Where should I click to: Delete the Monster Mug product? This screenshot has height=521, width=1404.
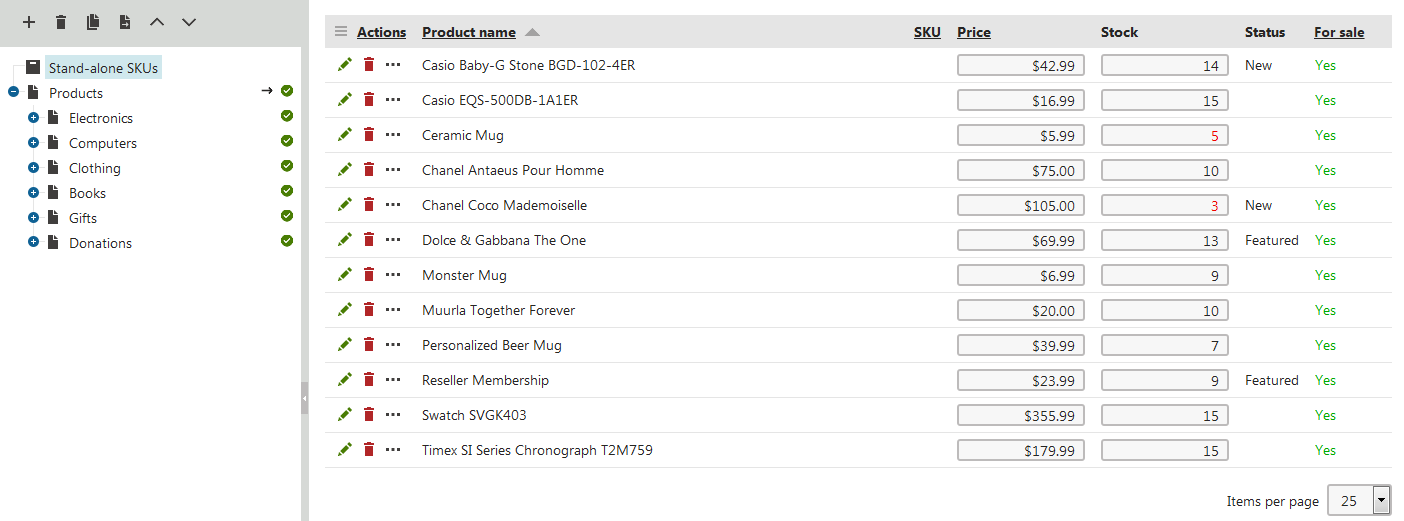369,274
